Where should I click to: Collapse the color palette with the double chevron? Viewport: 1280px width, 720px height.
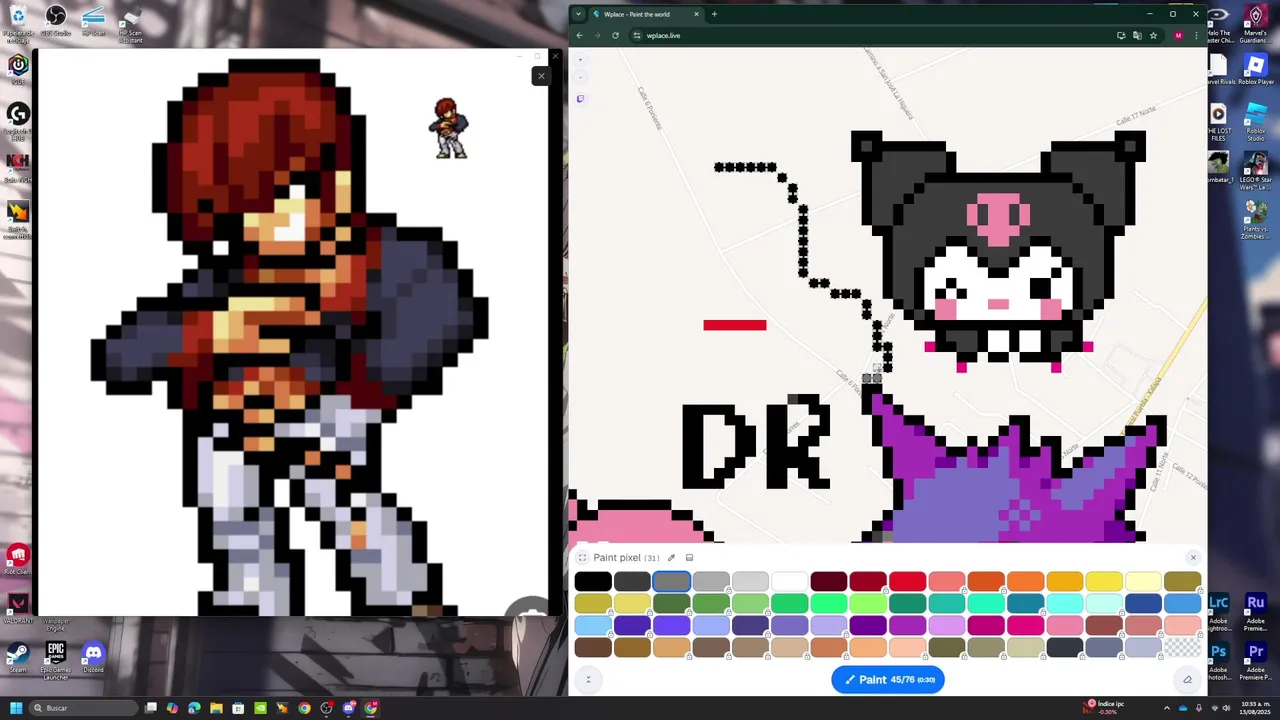tap(588, 680)
